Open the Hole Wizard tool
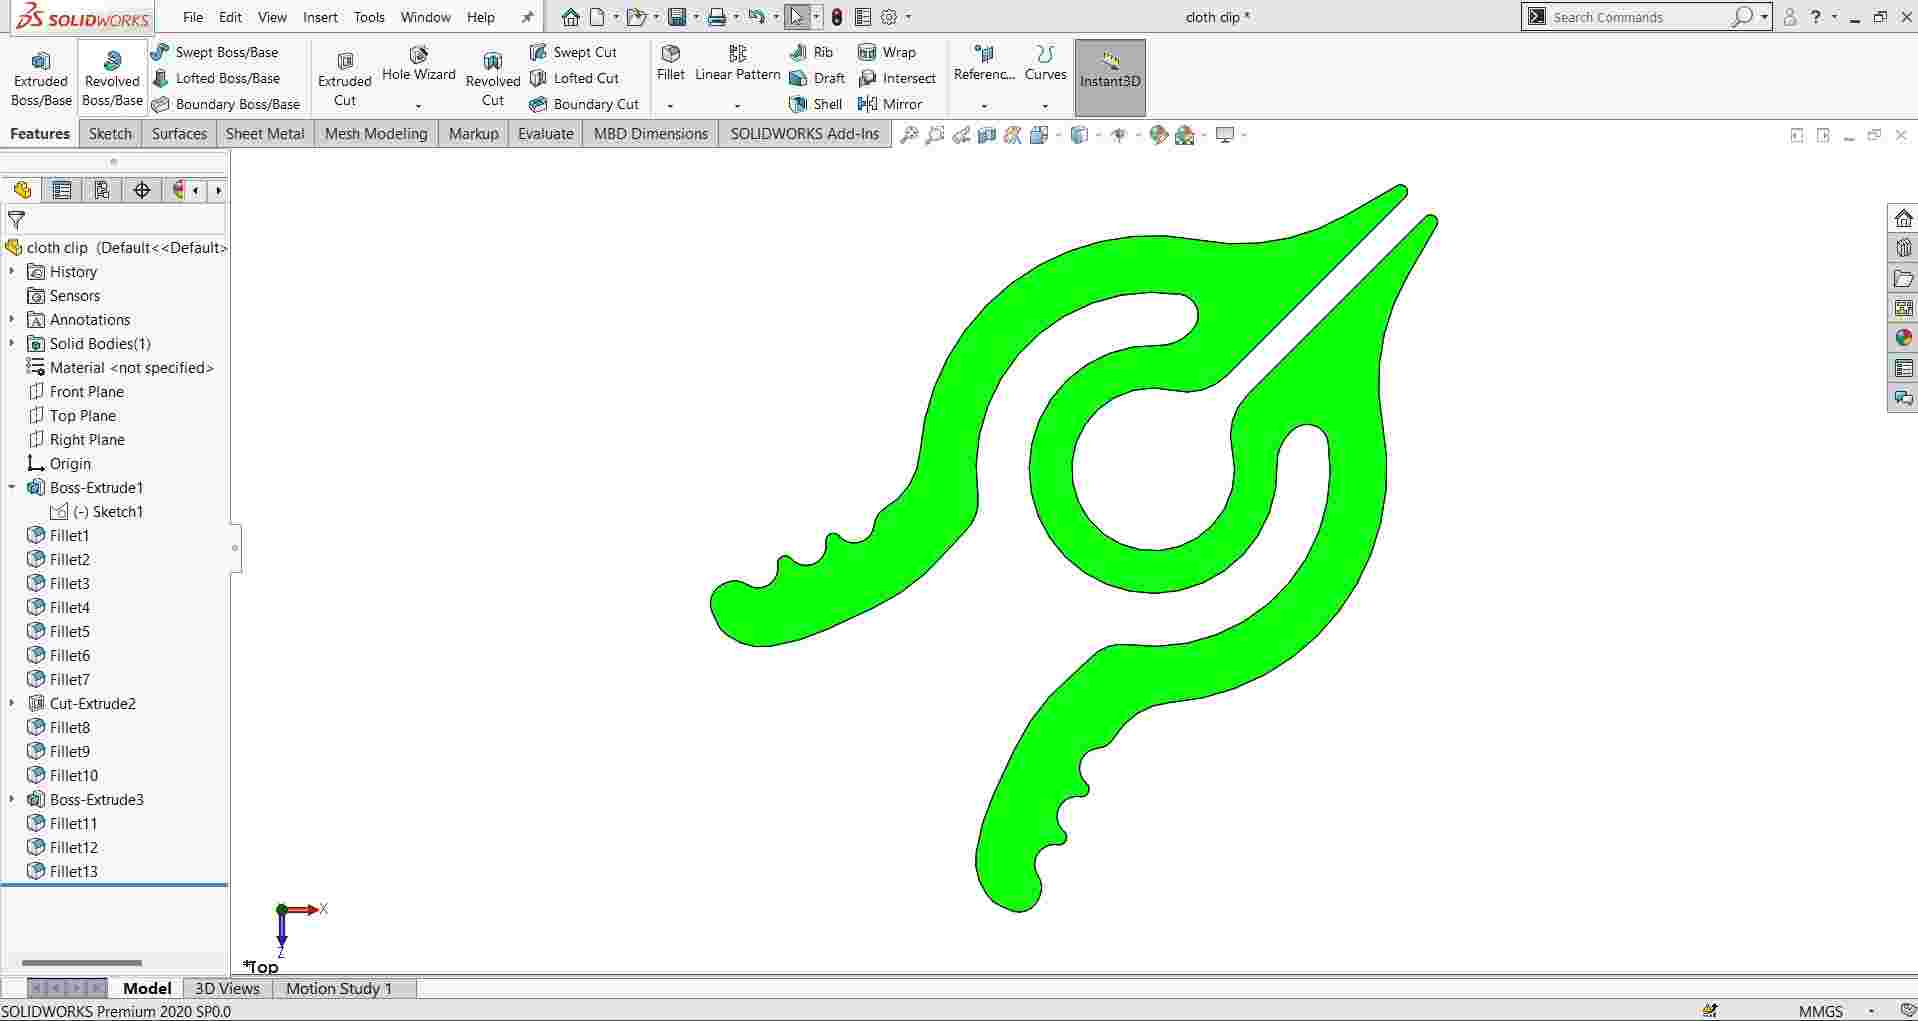Viewport: 1918px width, 1021px height. pyautogui.click(x=419, y=64)
